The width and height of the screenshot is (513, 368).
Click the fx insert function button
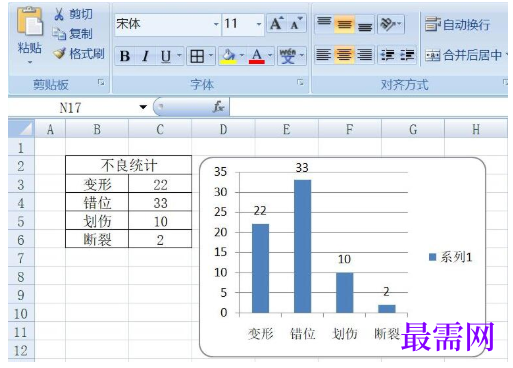[218, 107]
